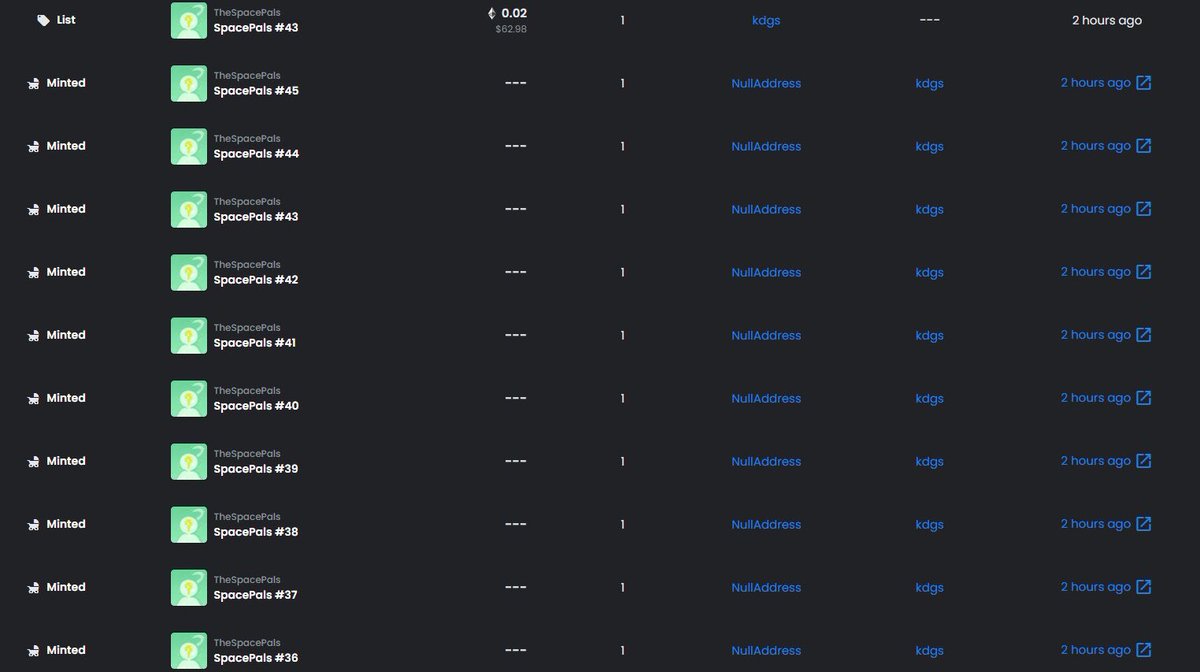Image resolution: width=1200 pixels, height=672 pixels.
Task: Open external link icon for SpacePals #44 mint
Action: pos(1144,146)
